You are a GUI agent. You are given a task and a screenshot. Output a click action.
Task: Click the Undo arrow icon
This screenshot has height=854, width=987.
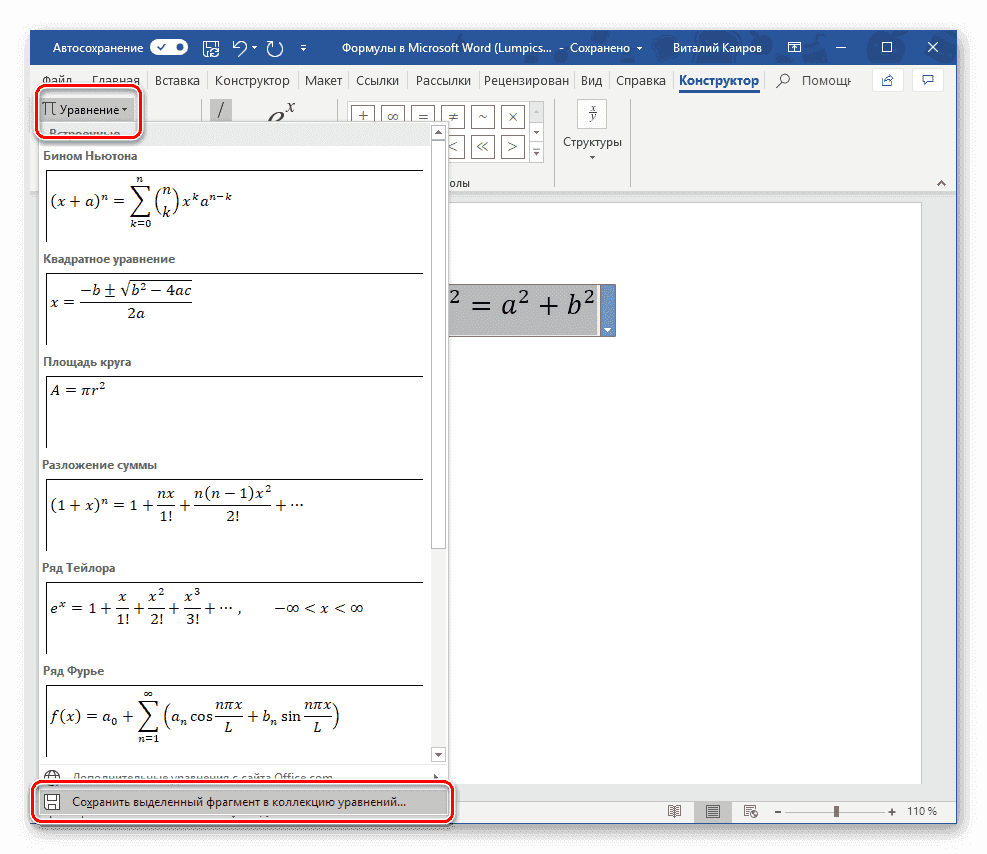[x=240, y=47]
